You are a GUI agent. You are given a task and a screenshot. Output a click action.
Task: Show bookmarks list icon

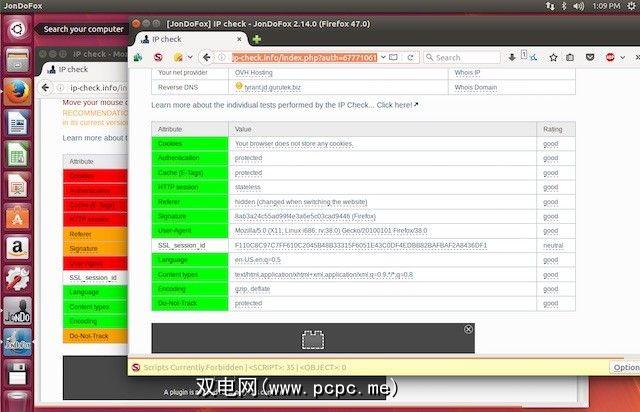point(570,58)
